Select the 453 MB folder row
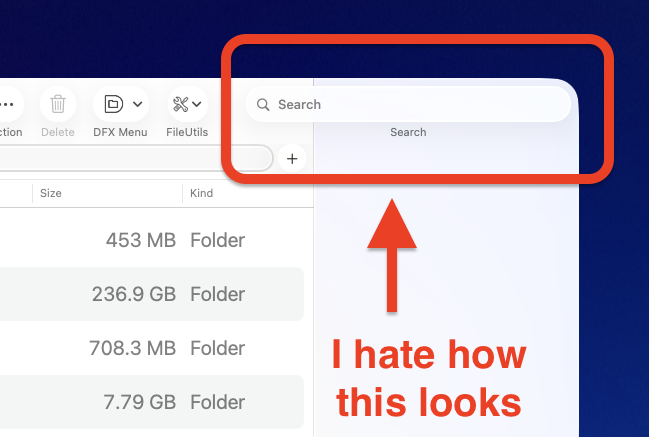This screenshot has width=649, height=437. click(x=152, y=240)
